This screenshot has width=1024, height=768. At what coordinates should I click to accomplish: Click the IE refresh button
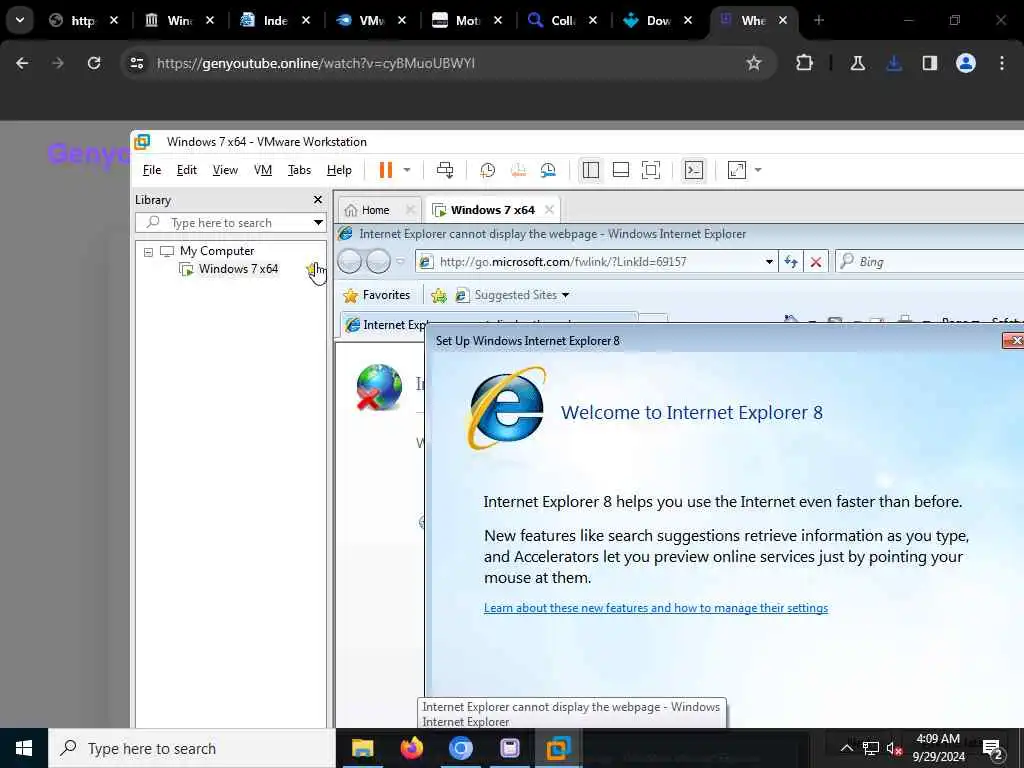point(791,262)
